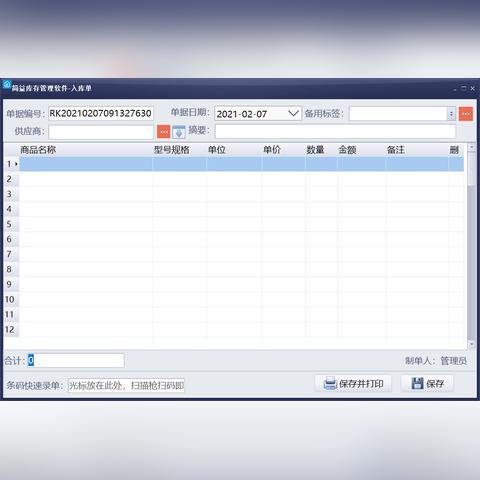Click the 金额 column header
This screenshot has width=480, height=480.
click(x=348, y=150)
